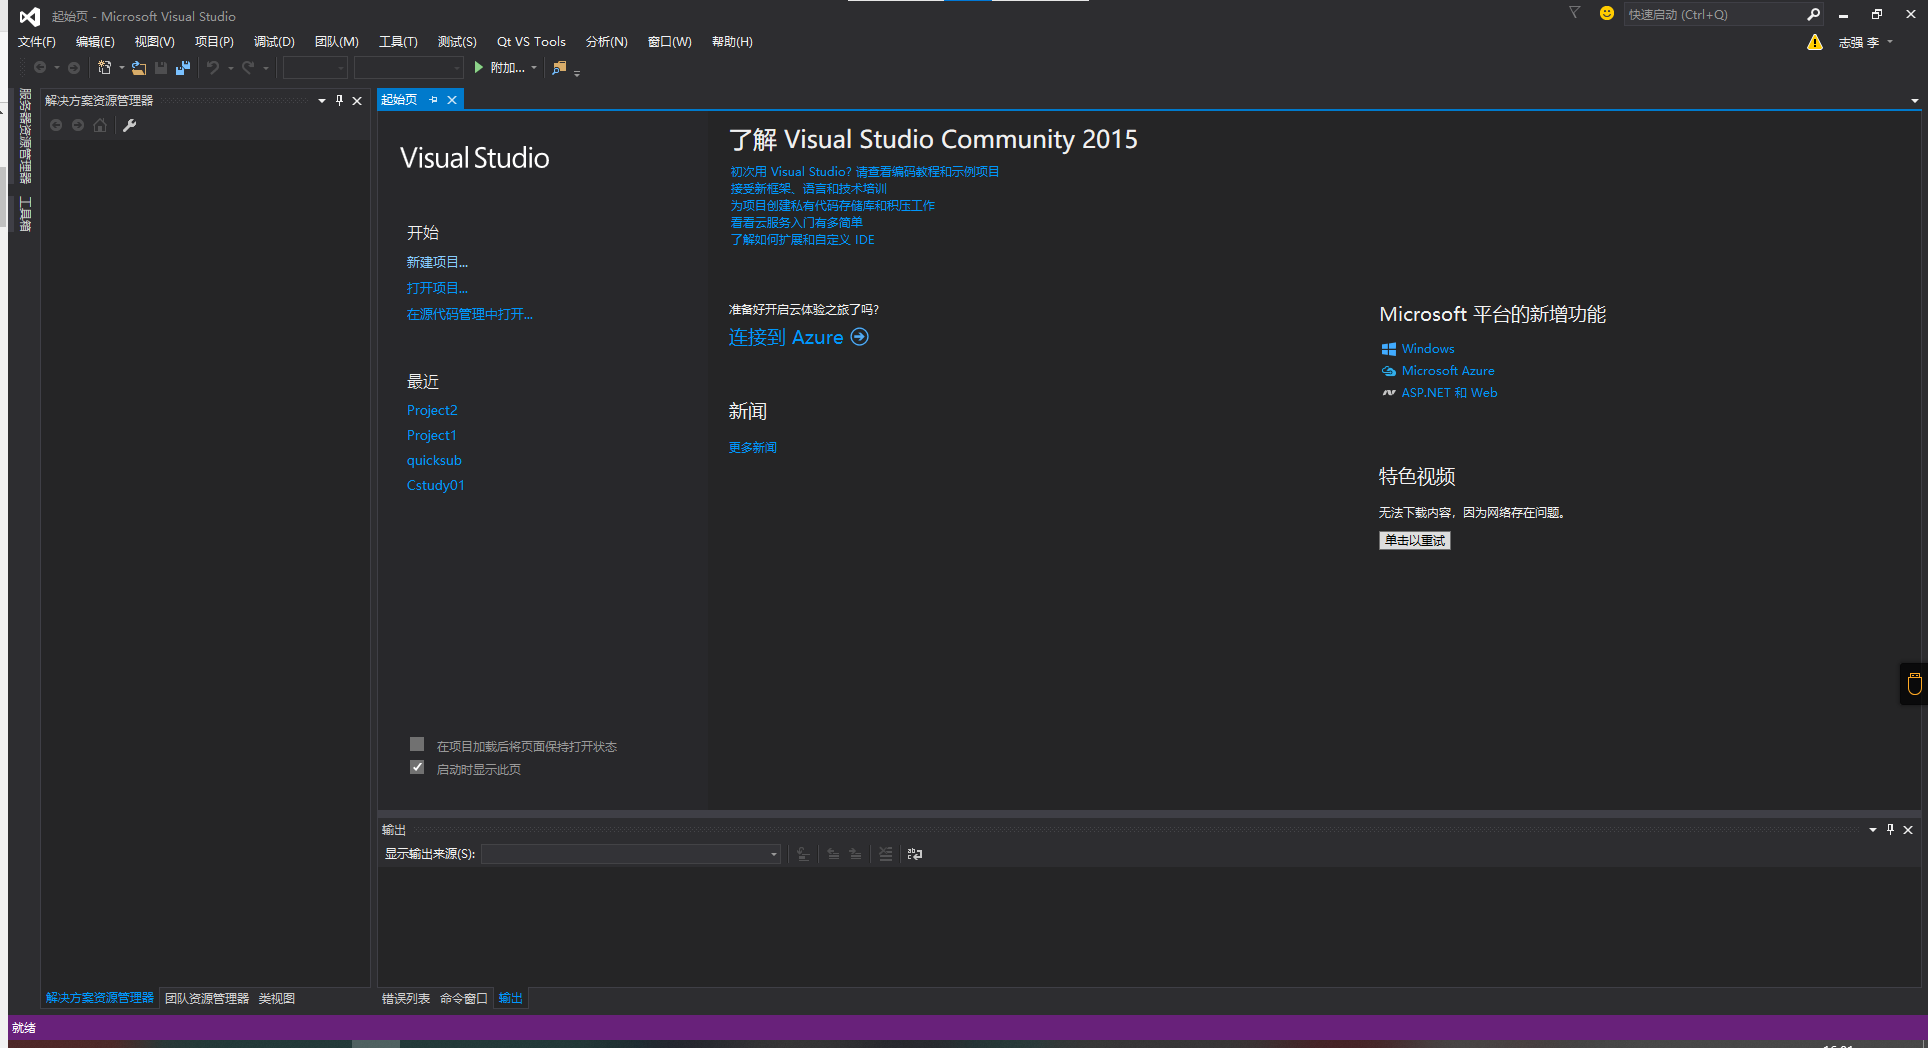Open recent project quicksub
This screenshot has width=1928, height=1048.
click(434, 460)
